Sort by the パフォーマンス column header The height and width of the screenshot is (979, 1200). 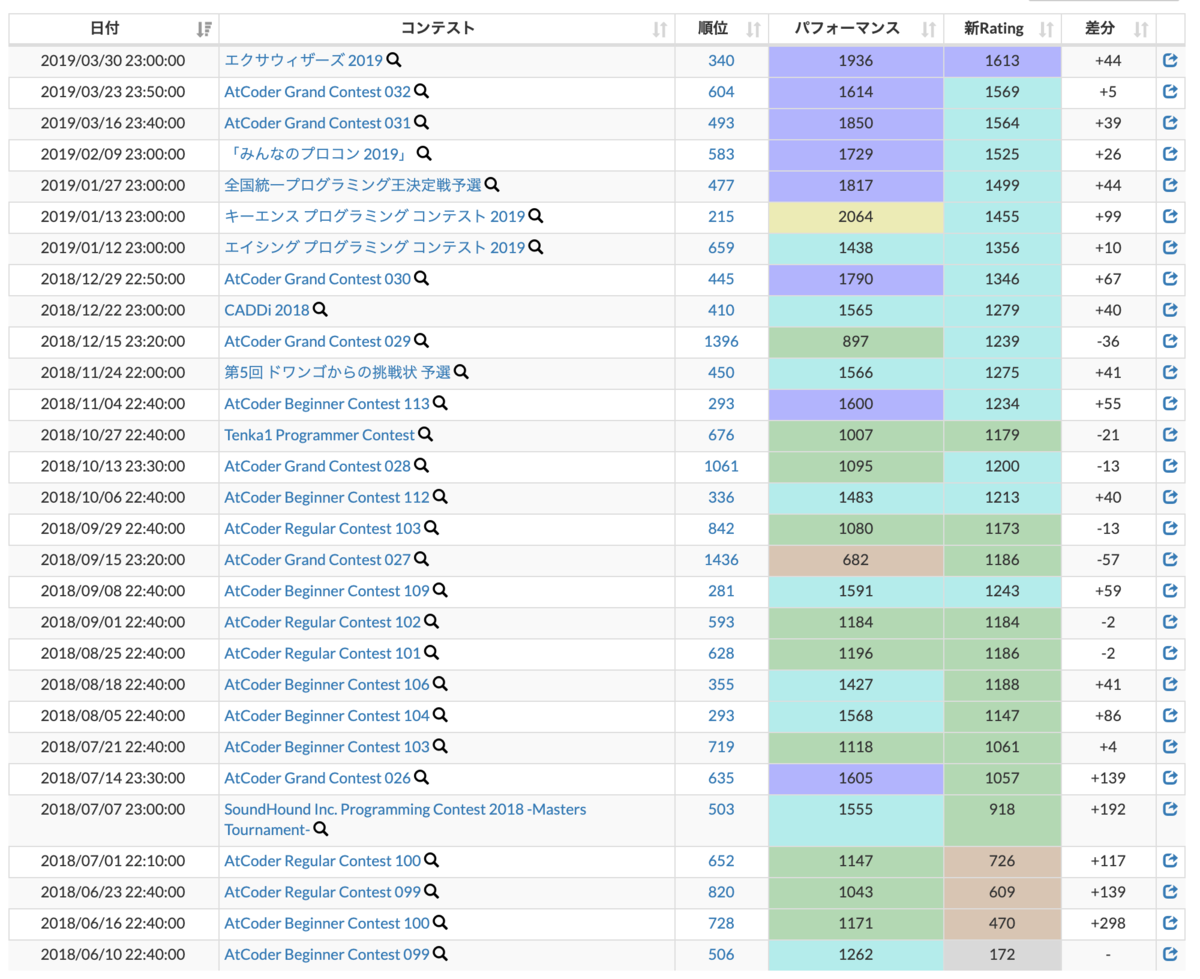pyautogui.click(x=856, y=29)
